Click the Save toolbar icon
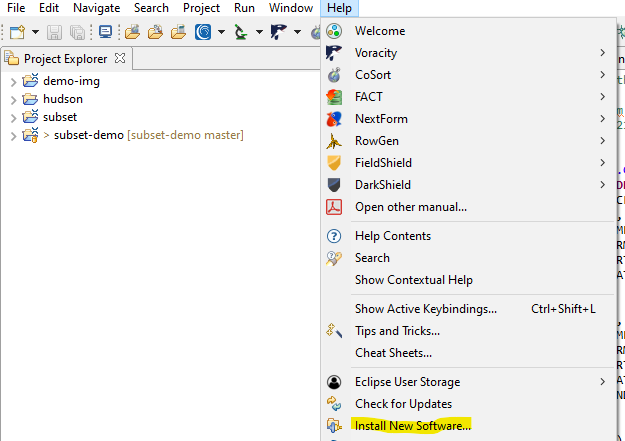The width and height of the screenshot is (625, 441). click(54, 32)
